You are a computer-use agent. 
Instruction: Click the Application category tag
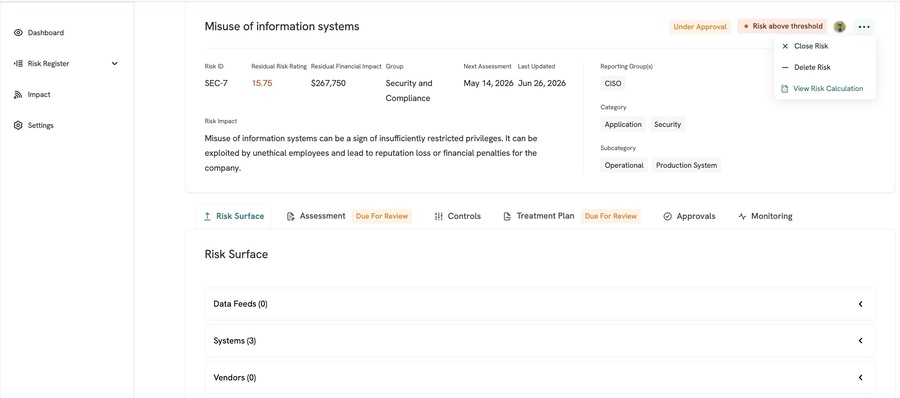click(x=623, y=124)
